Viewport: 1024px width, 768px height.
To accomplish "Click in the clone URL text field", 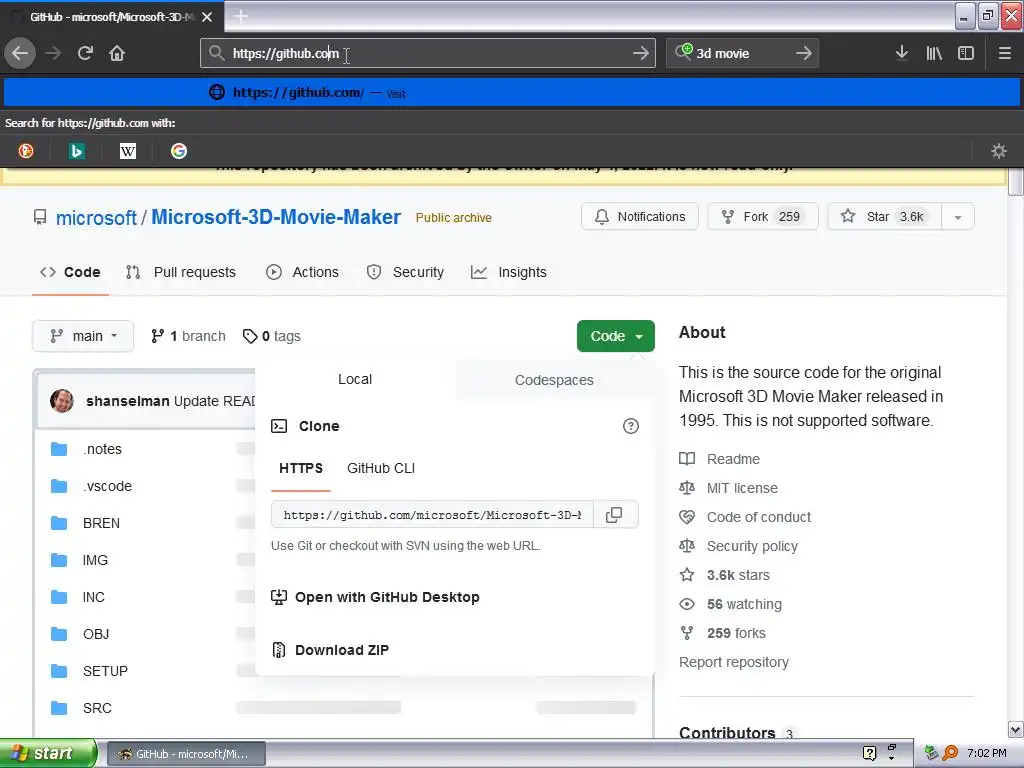I will 432,515.
